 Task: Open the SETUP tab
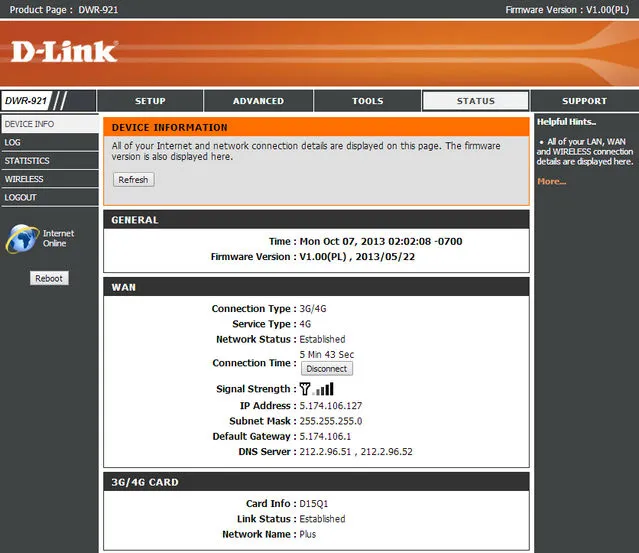coord(150,101)
